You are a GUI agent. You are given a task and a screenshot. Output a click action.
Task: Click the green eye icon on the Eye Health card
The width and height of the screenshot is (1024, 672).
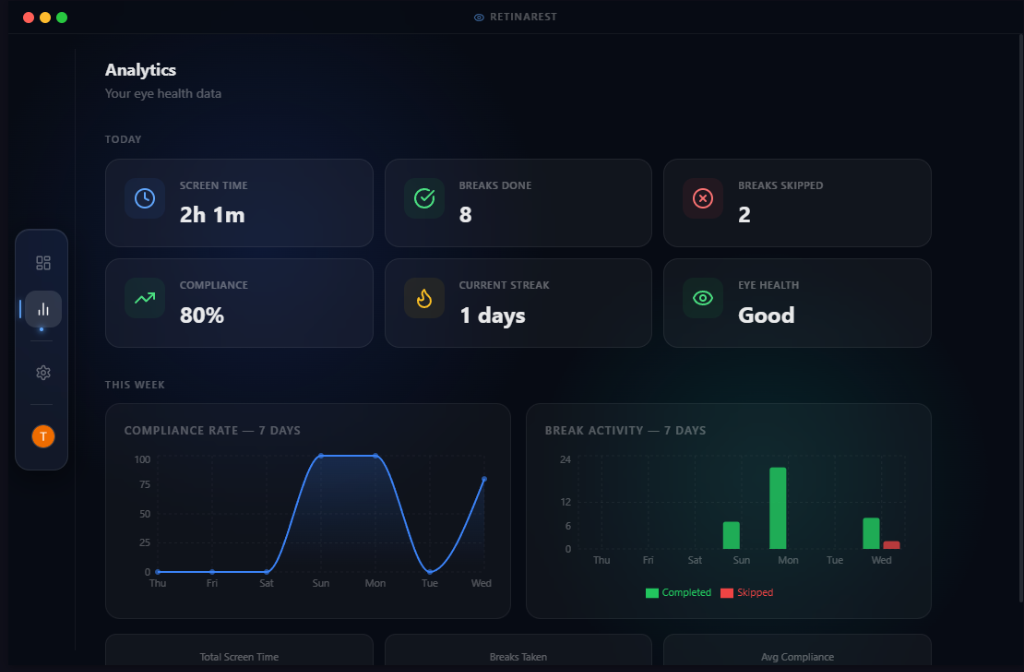[703, 298]
